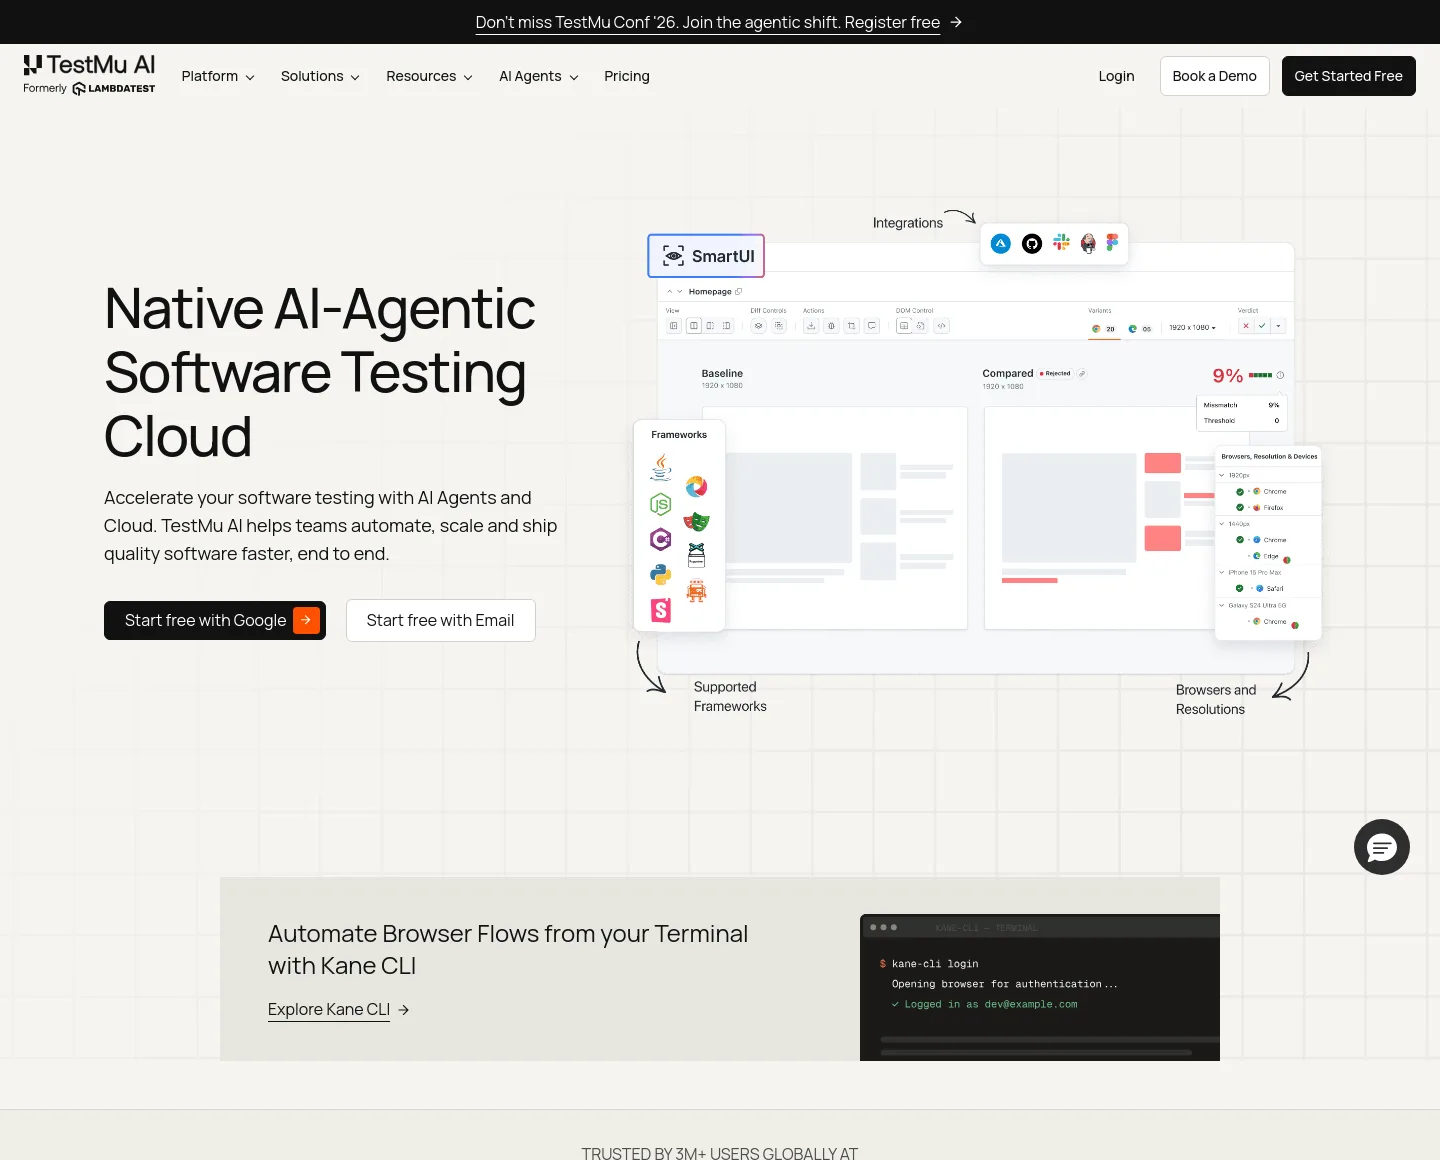Click the 9% mismatch level bar
Viewport: 1440px width, 1160px height.
pos(1260,375)
